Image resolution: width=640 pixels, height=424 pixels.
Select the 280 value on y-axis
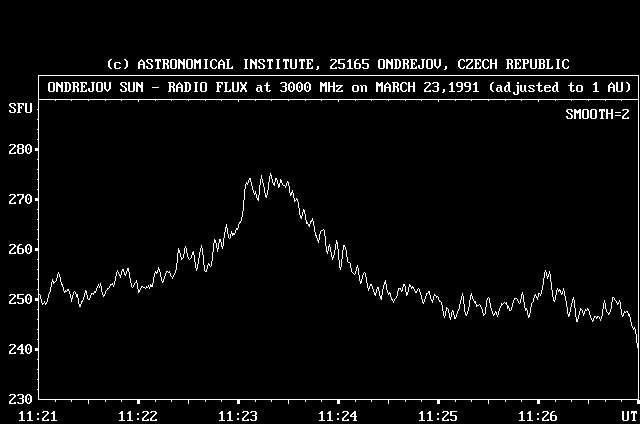tap(21, 150)
